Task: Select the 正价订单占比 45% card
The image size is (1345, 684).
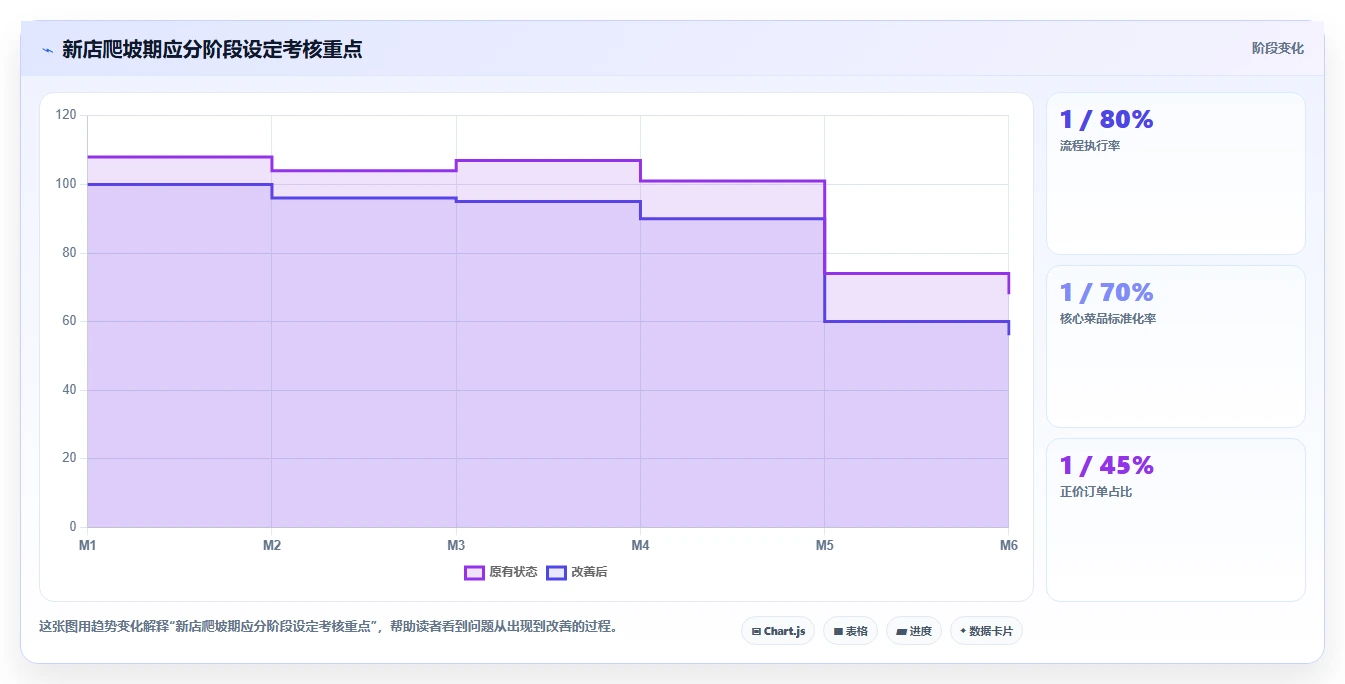Action: (x=1175, y=520)
